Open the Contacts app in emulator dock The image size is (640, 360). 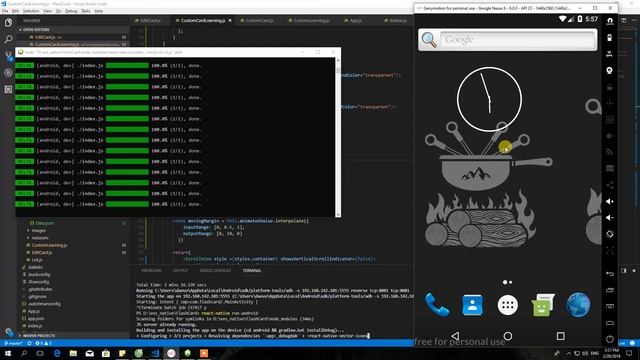[472, 305]
